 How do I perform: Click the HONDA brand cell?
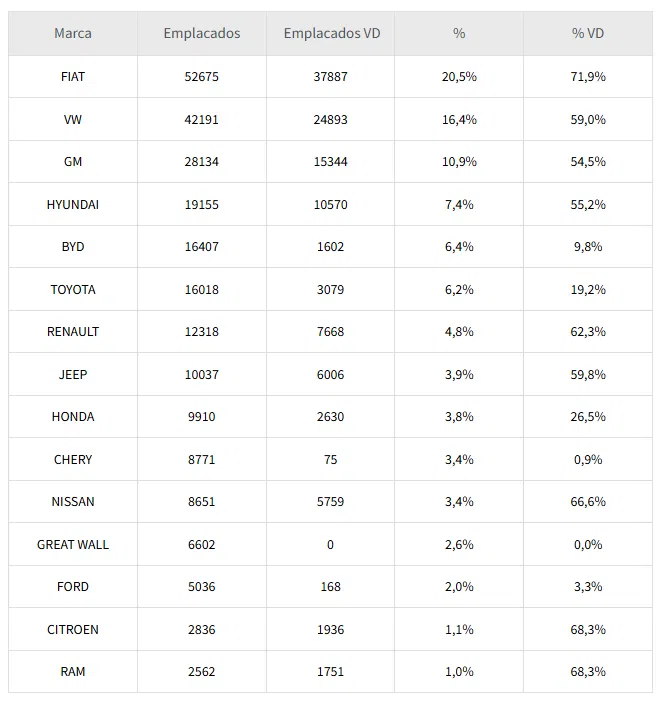click(x=73, y=417)
